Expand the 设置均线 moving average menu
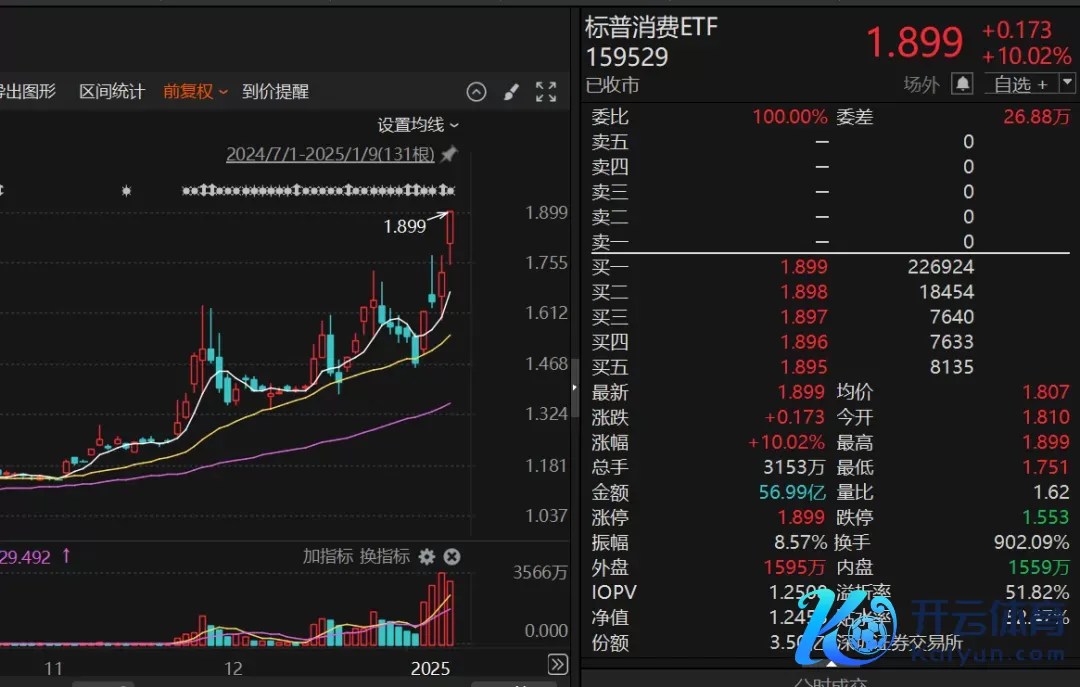This screenshot has height=687, width=1080. [418, 125]
